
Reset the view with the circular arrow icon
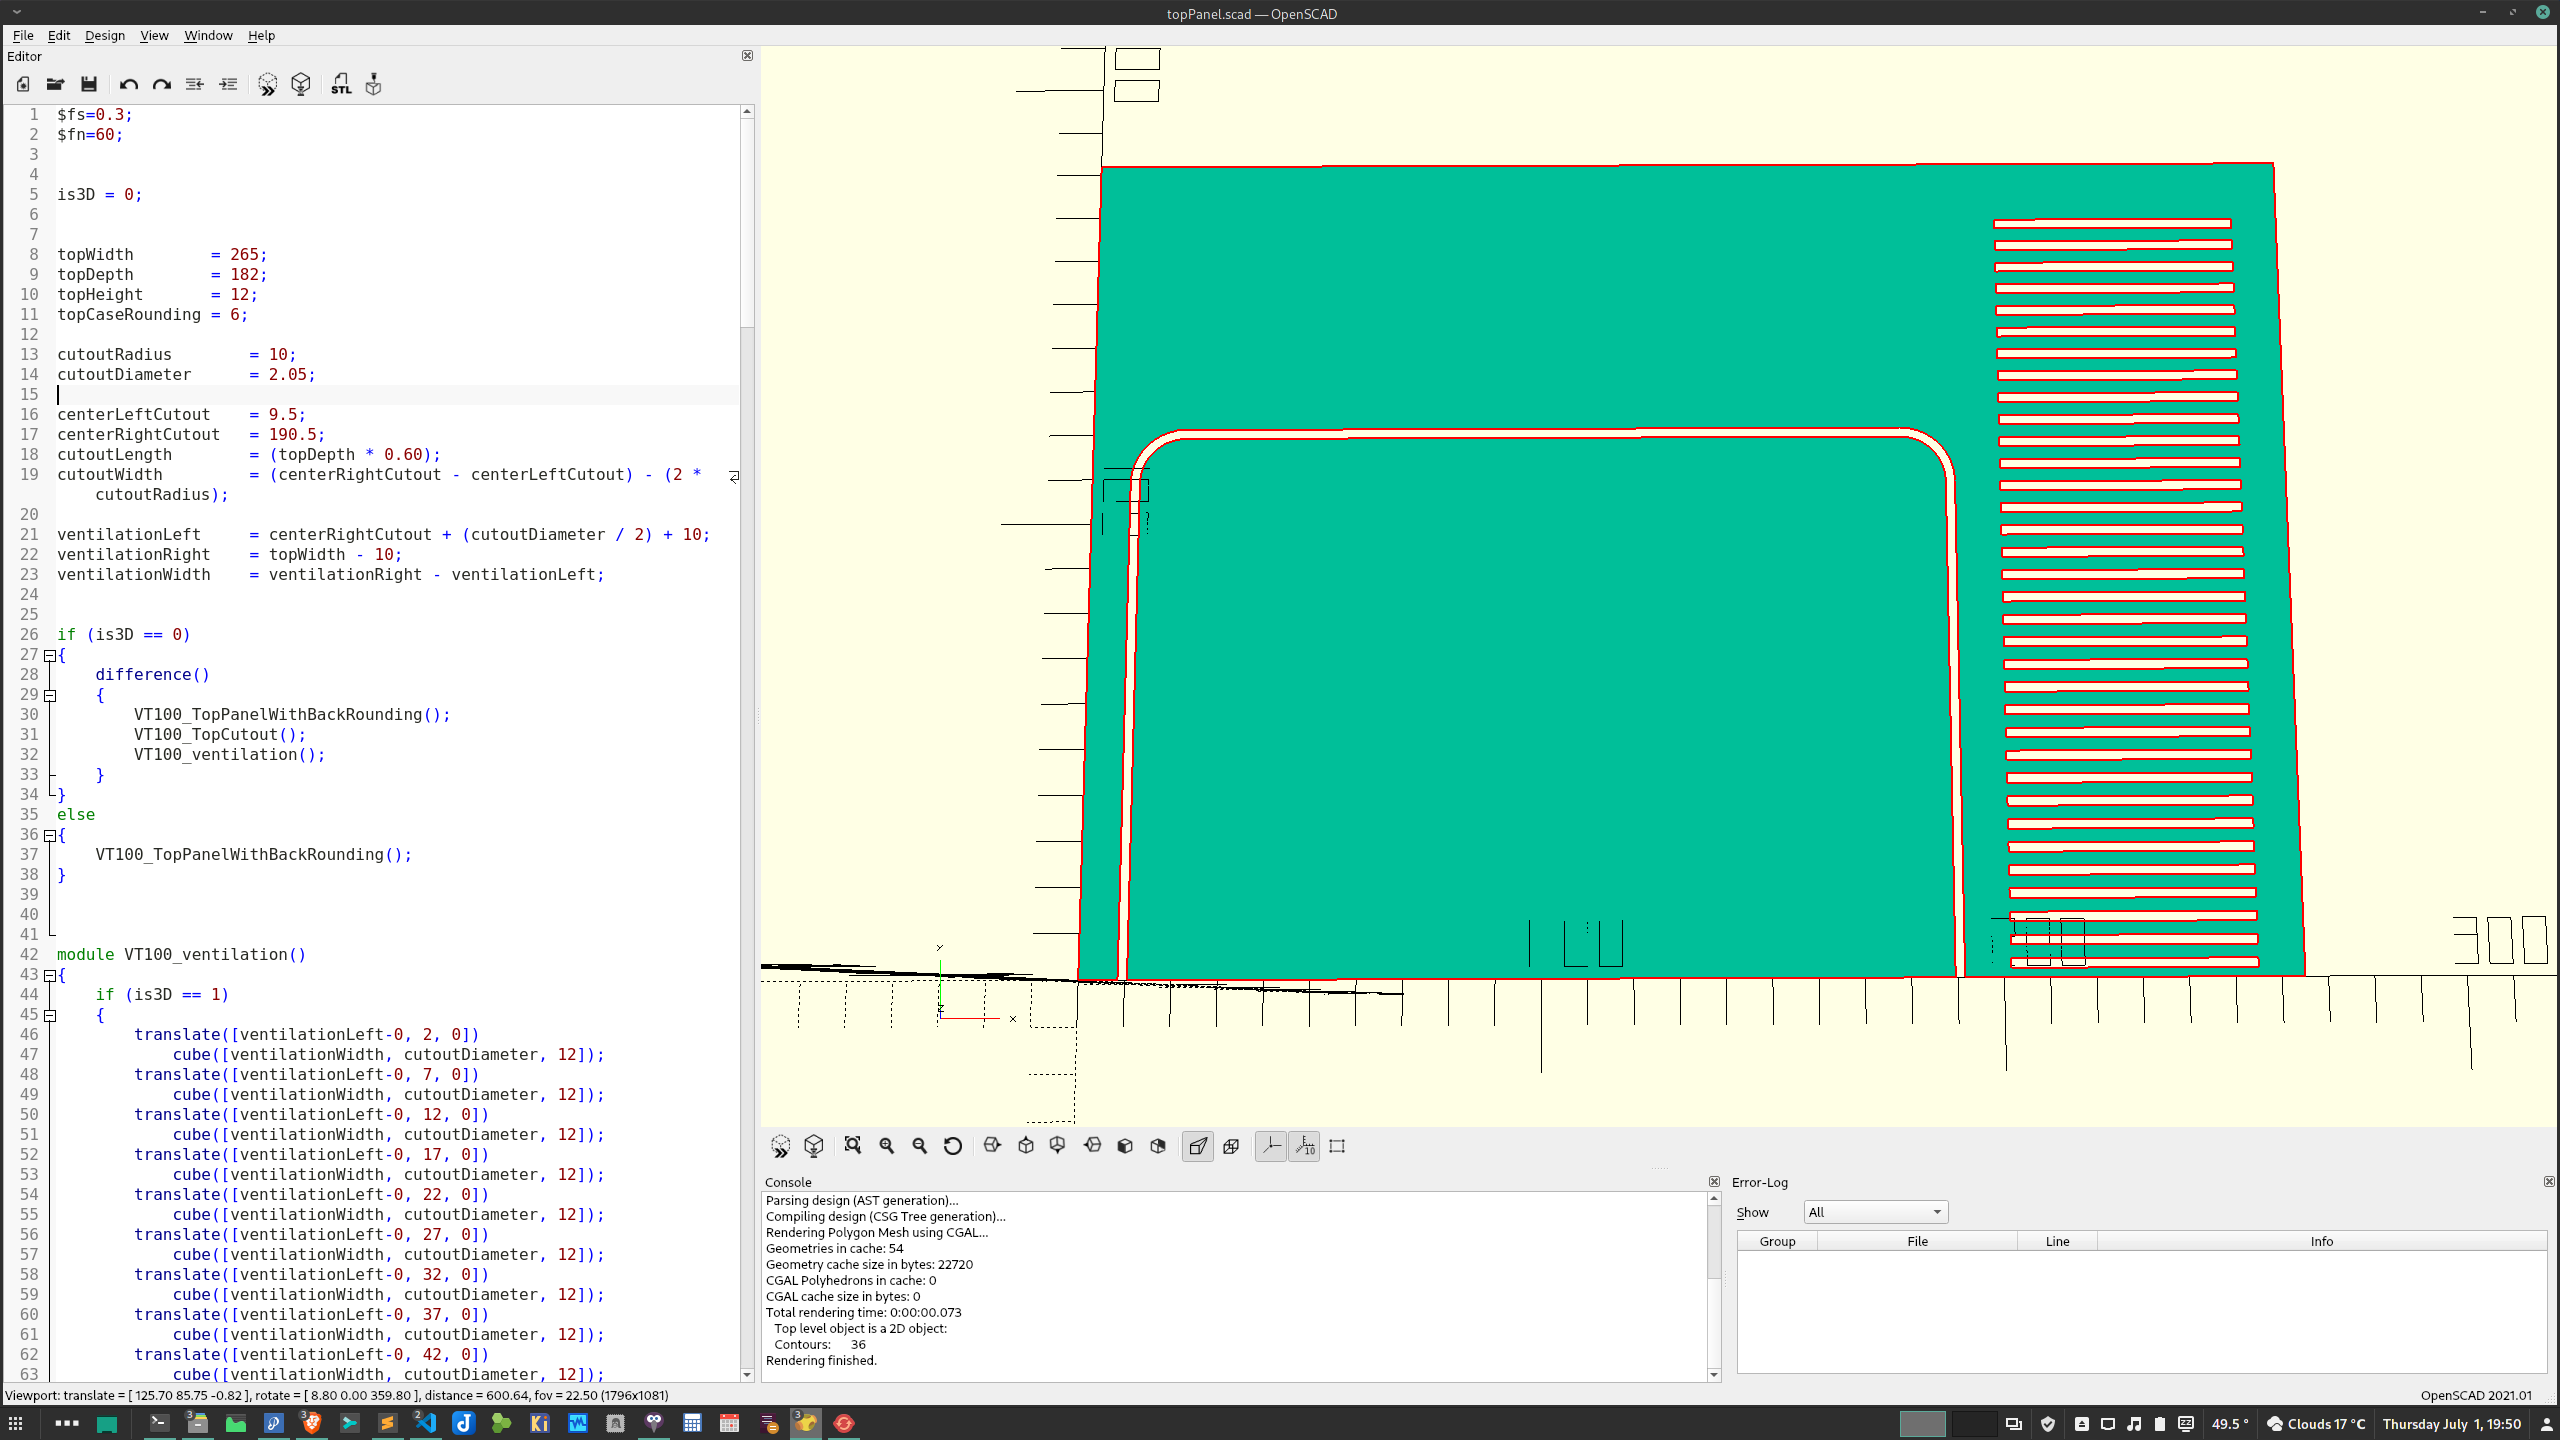[x=953, y=1146]
